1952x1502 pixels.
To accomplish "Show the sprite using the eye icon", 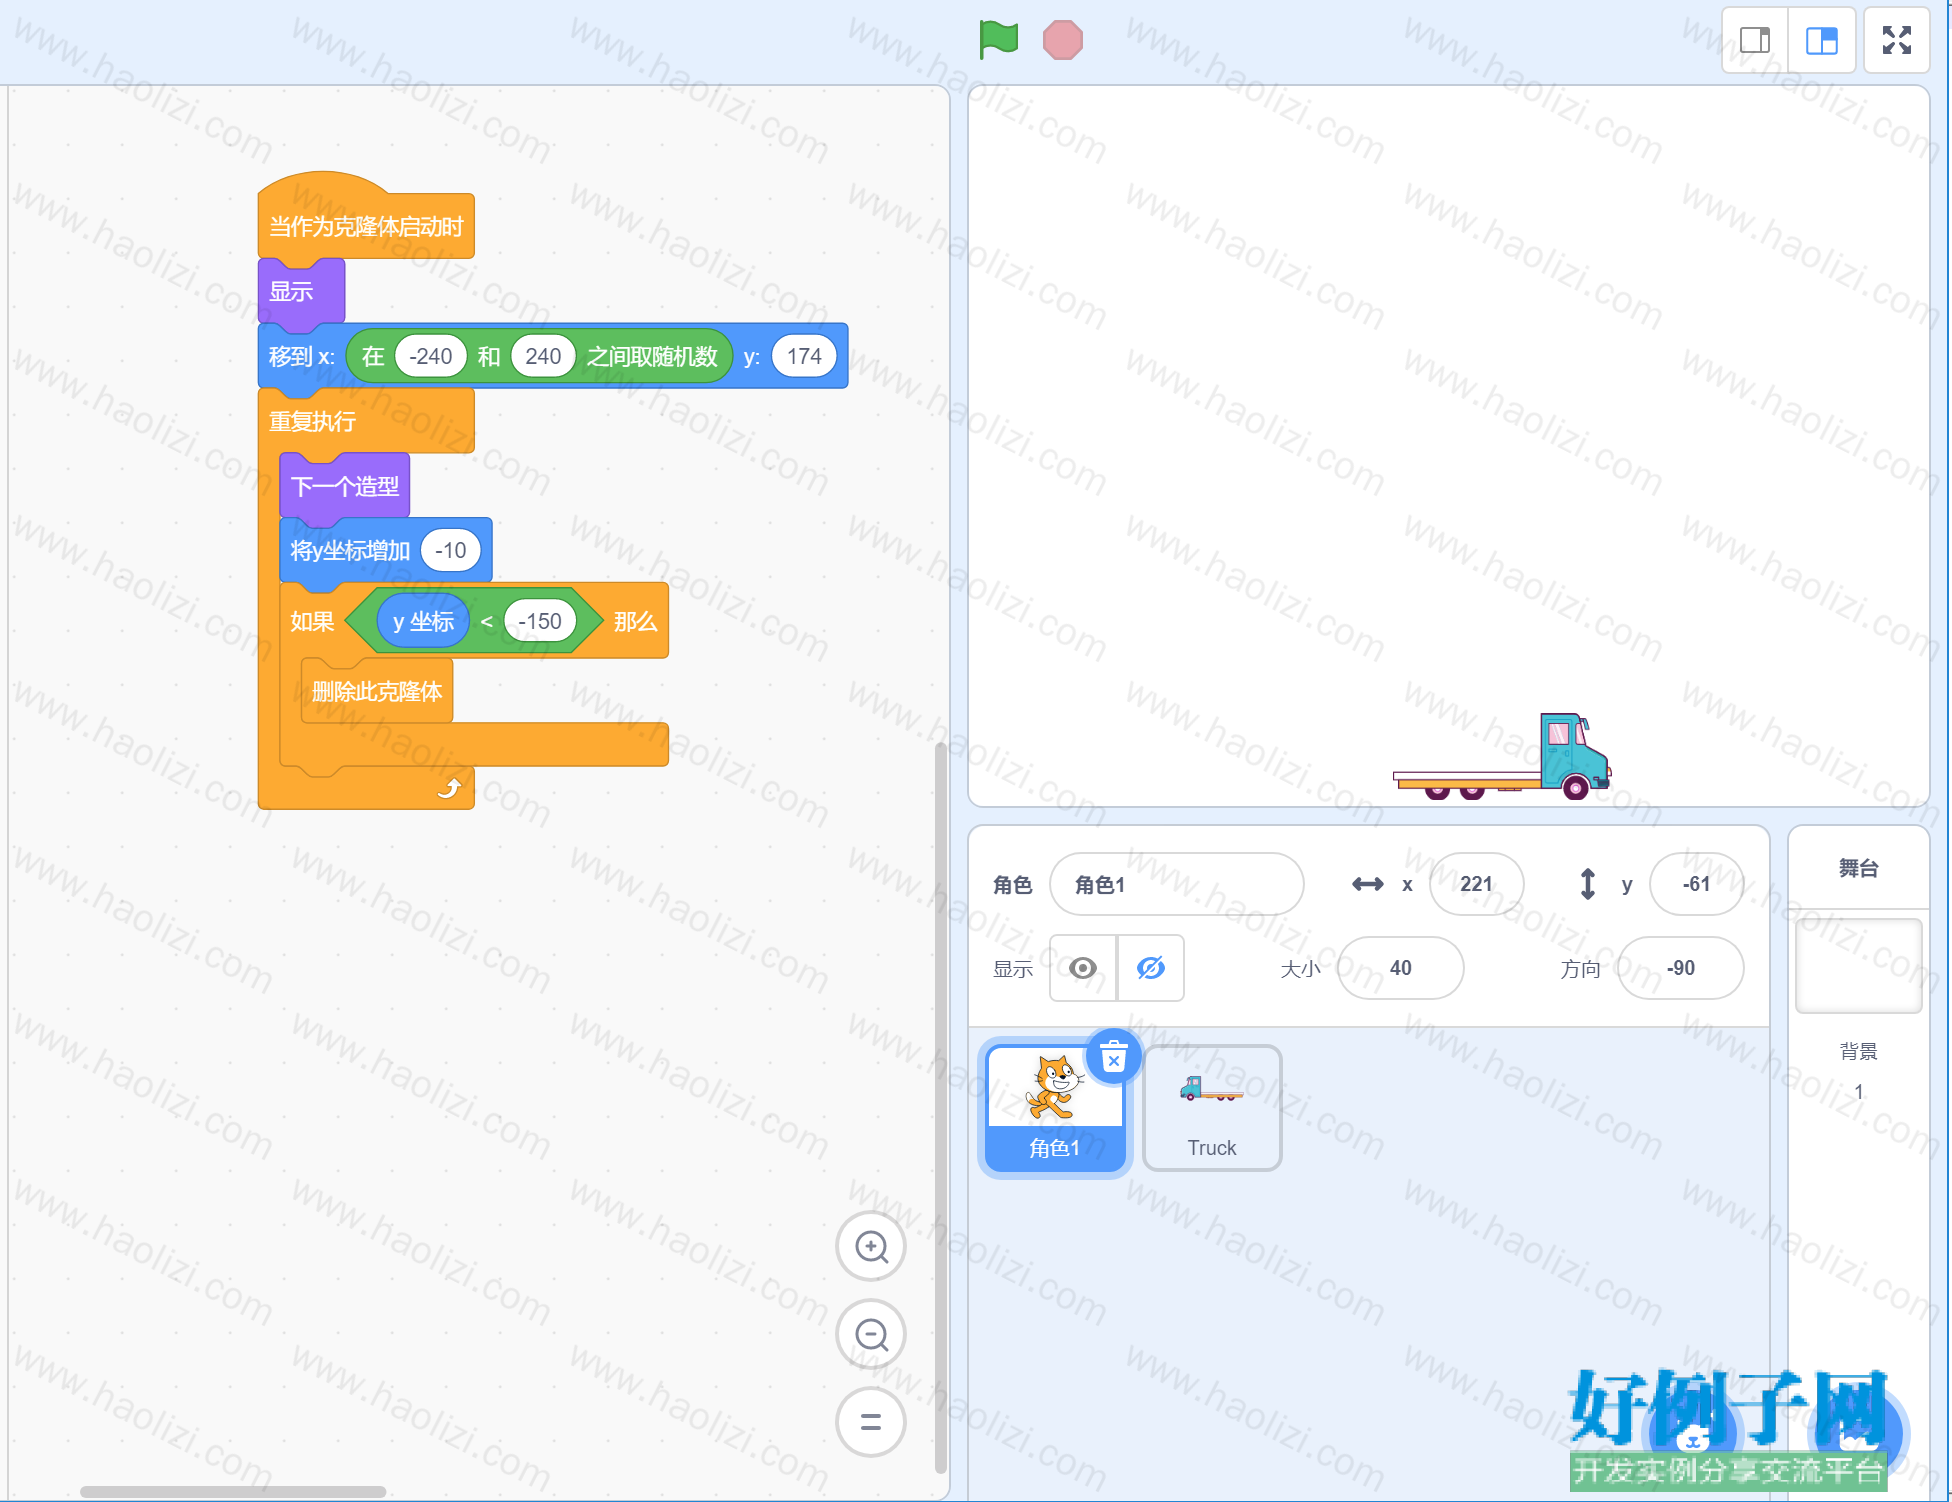I will [x=1083, y=968].
